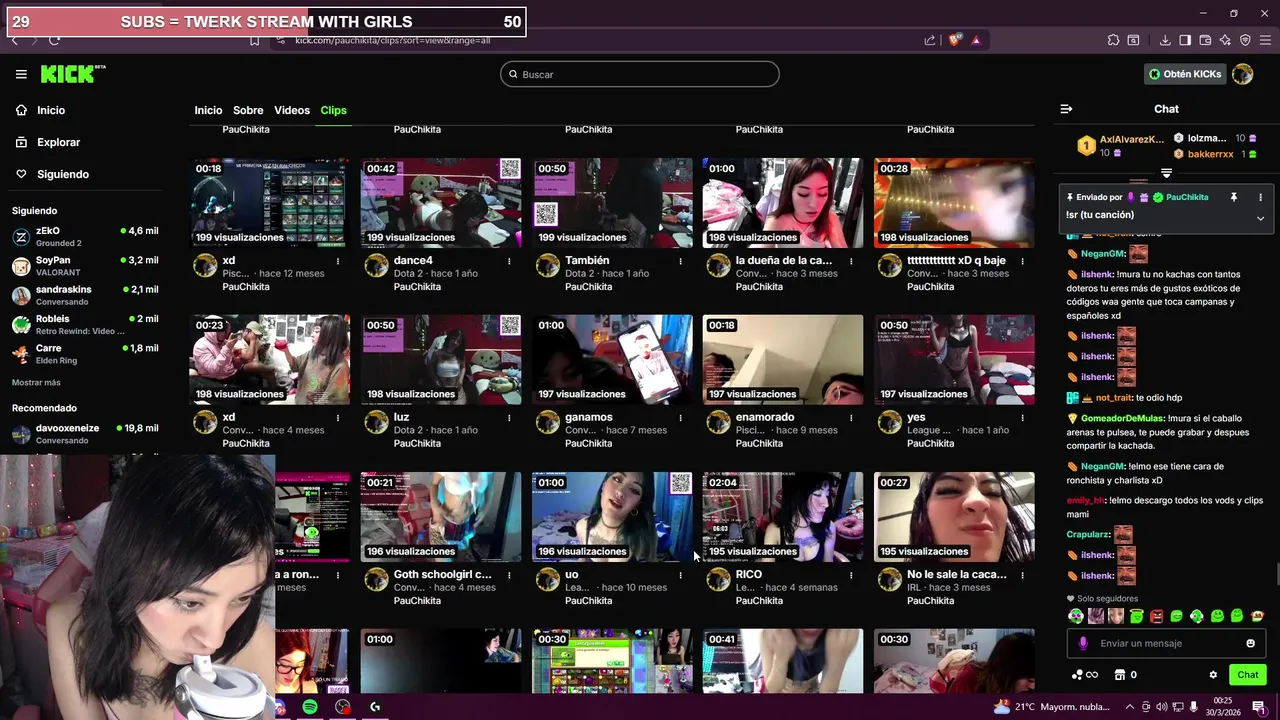Open OBS Studio from taskbar

click(x=343, y=707)
